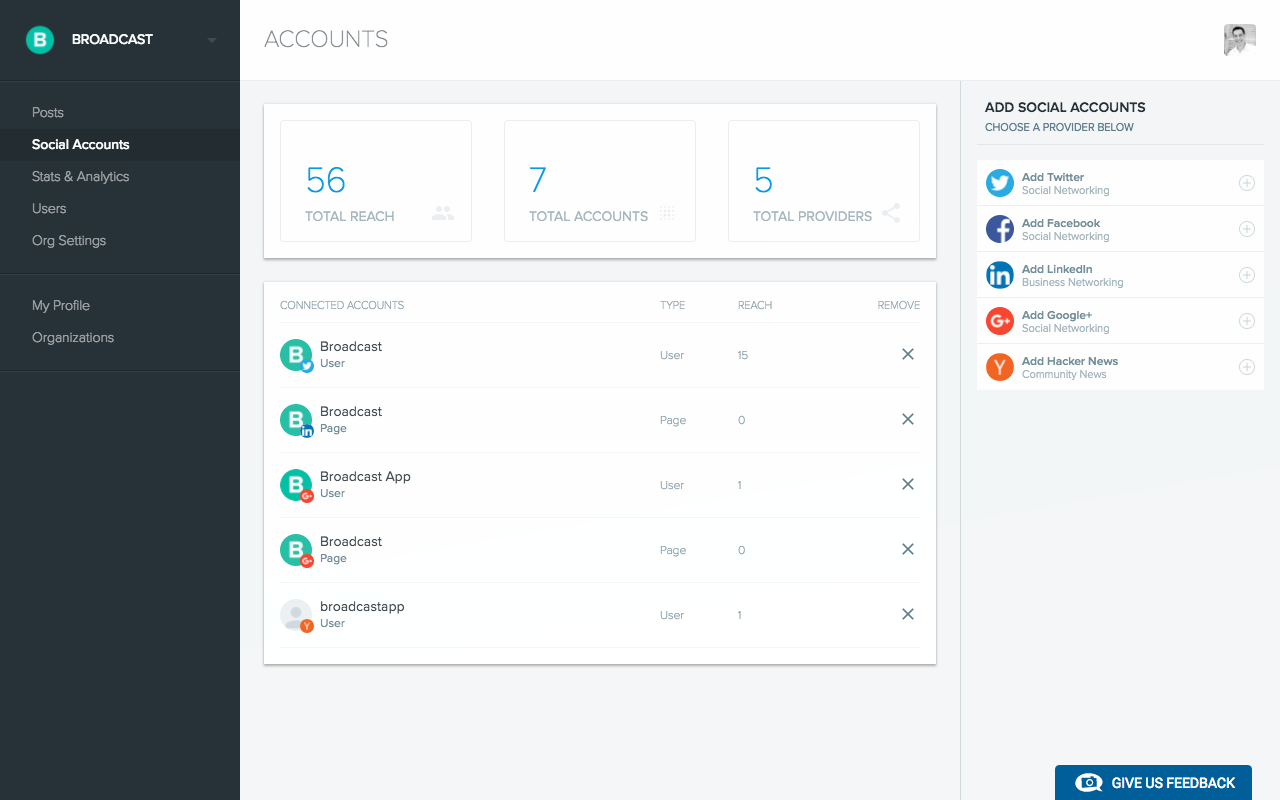This screenshot has height=800, width=1280.
Task: Click the Give Us Feedback button
Action: 1153,783
